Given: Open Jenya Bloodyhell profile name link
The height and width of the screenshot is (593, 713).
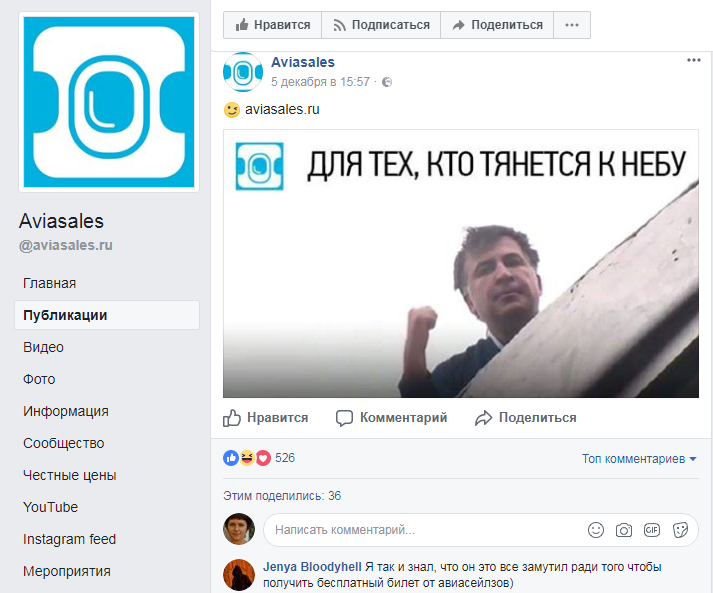Looking at the screenshot, I should 312,567.
